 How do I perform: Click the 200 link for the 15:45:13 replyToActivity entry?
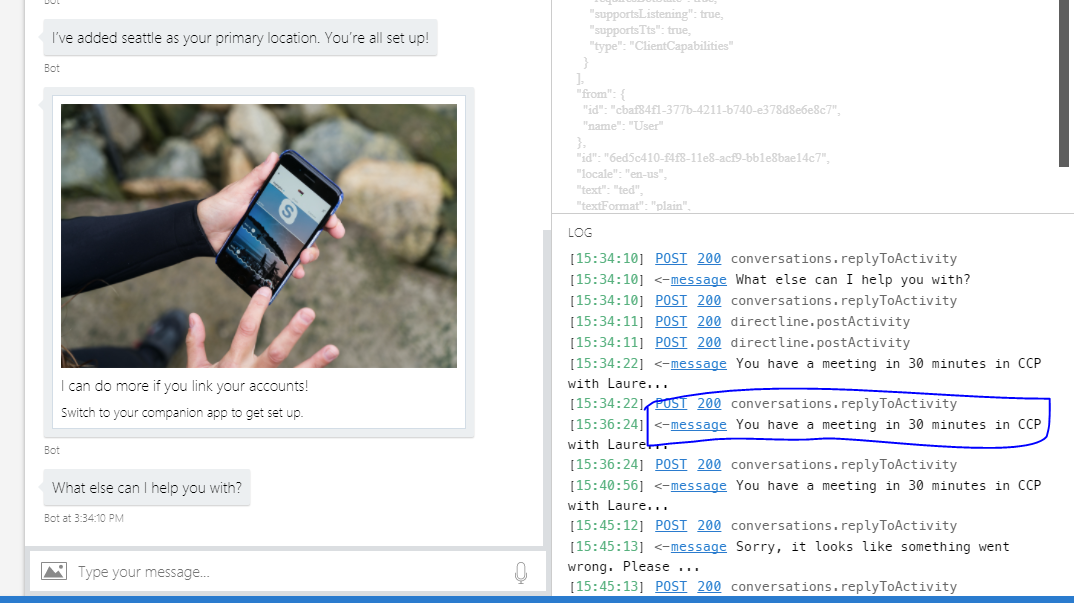tap(709, 586)
